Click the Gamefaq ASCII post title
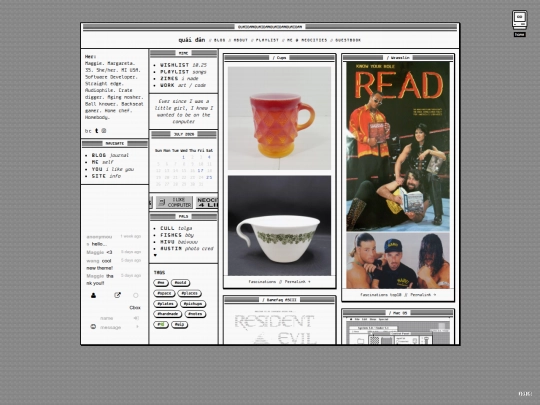This screenshot has width=540, height=405. point(279,300)
